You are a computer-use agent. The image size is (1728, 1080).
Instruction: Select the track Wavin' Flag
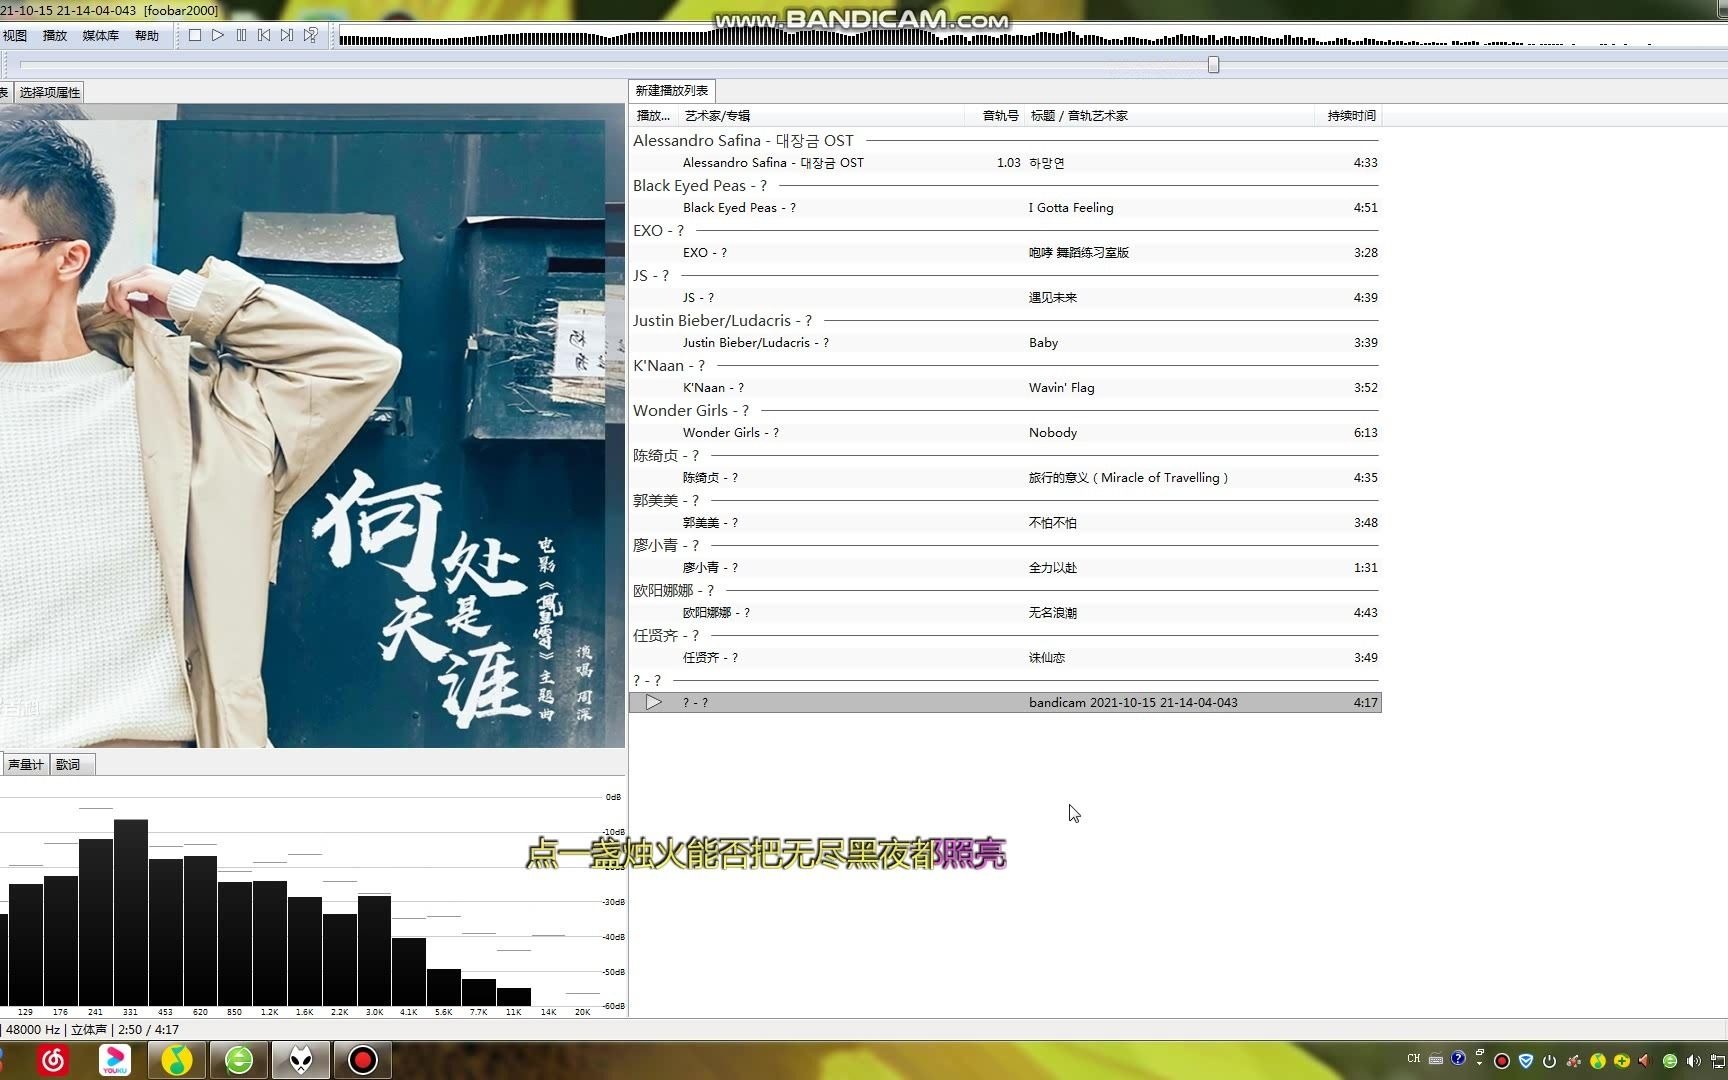click(x=1005, y=387)
